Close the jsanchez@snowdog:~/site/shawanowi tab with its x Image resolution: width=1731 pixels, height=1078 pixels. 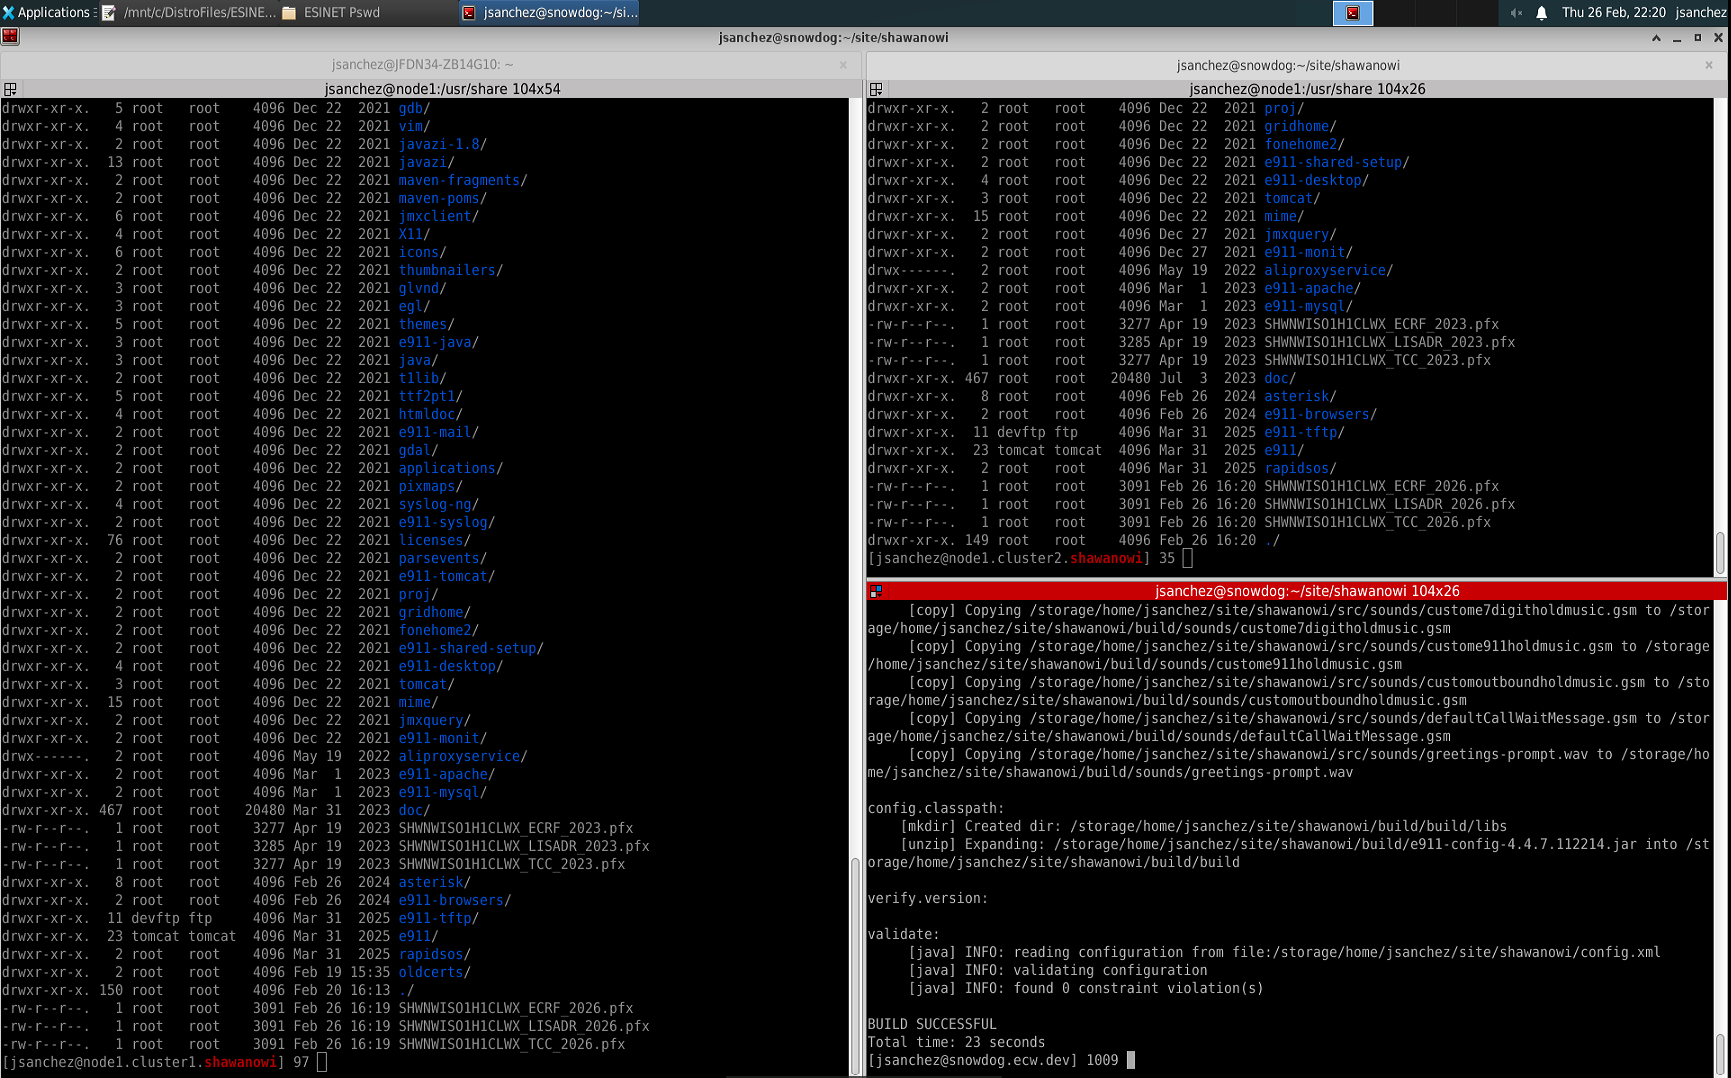coord(1709,65)
